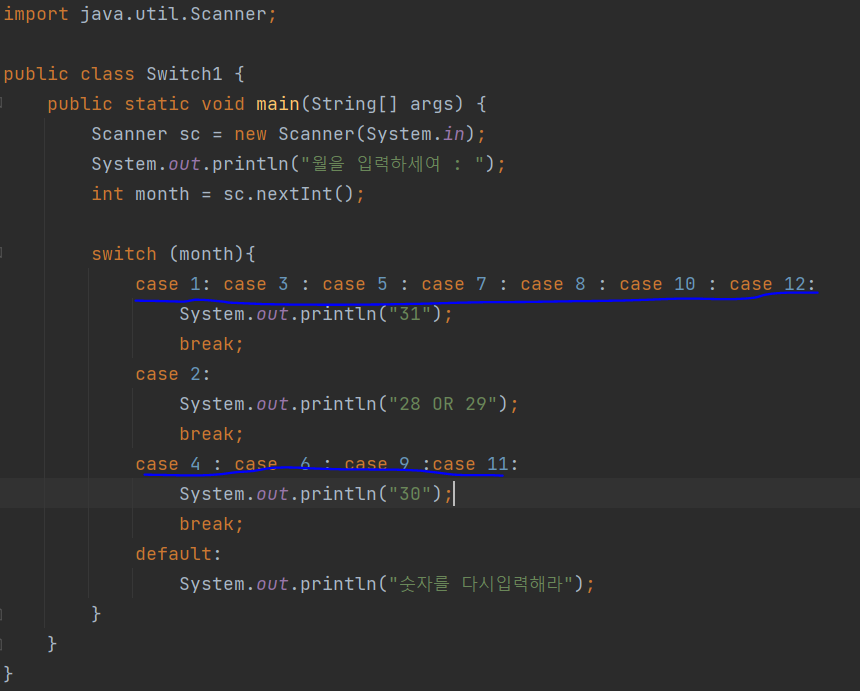Click the "void" return type keyword
Image resolution: width=860 pixels, height=691 pixels.
click(x=223, y=104)
